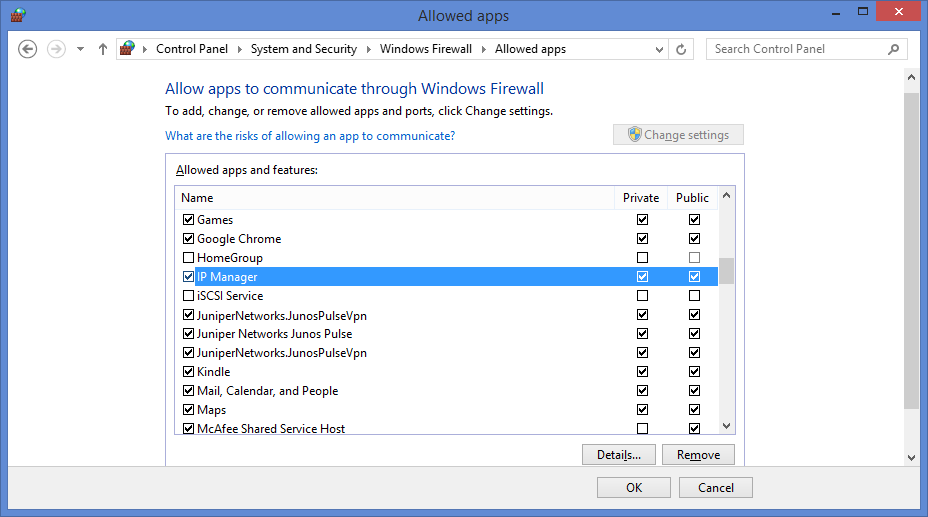Click the Refresh button beside the address bar
928x517 pixels.
tap(681, 49)
